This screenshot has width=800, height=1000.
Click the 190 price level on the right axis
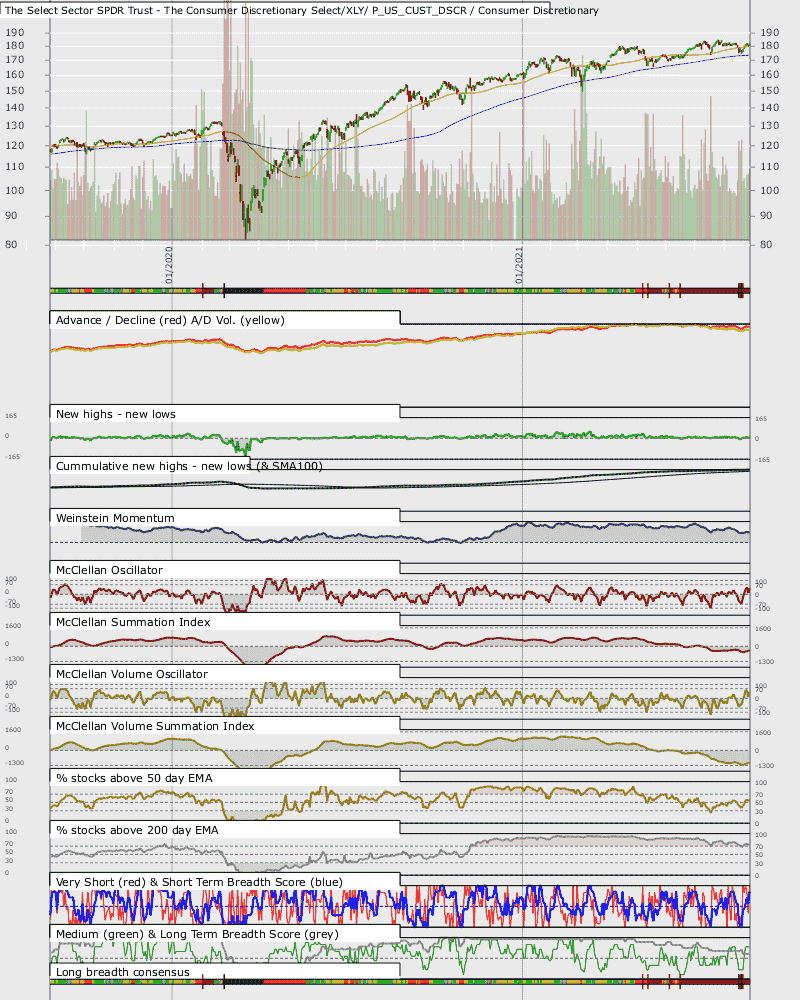click(769, 32)
